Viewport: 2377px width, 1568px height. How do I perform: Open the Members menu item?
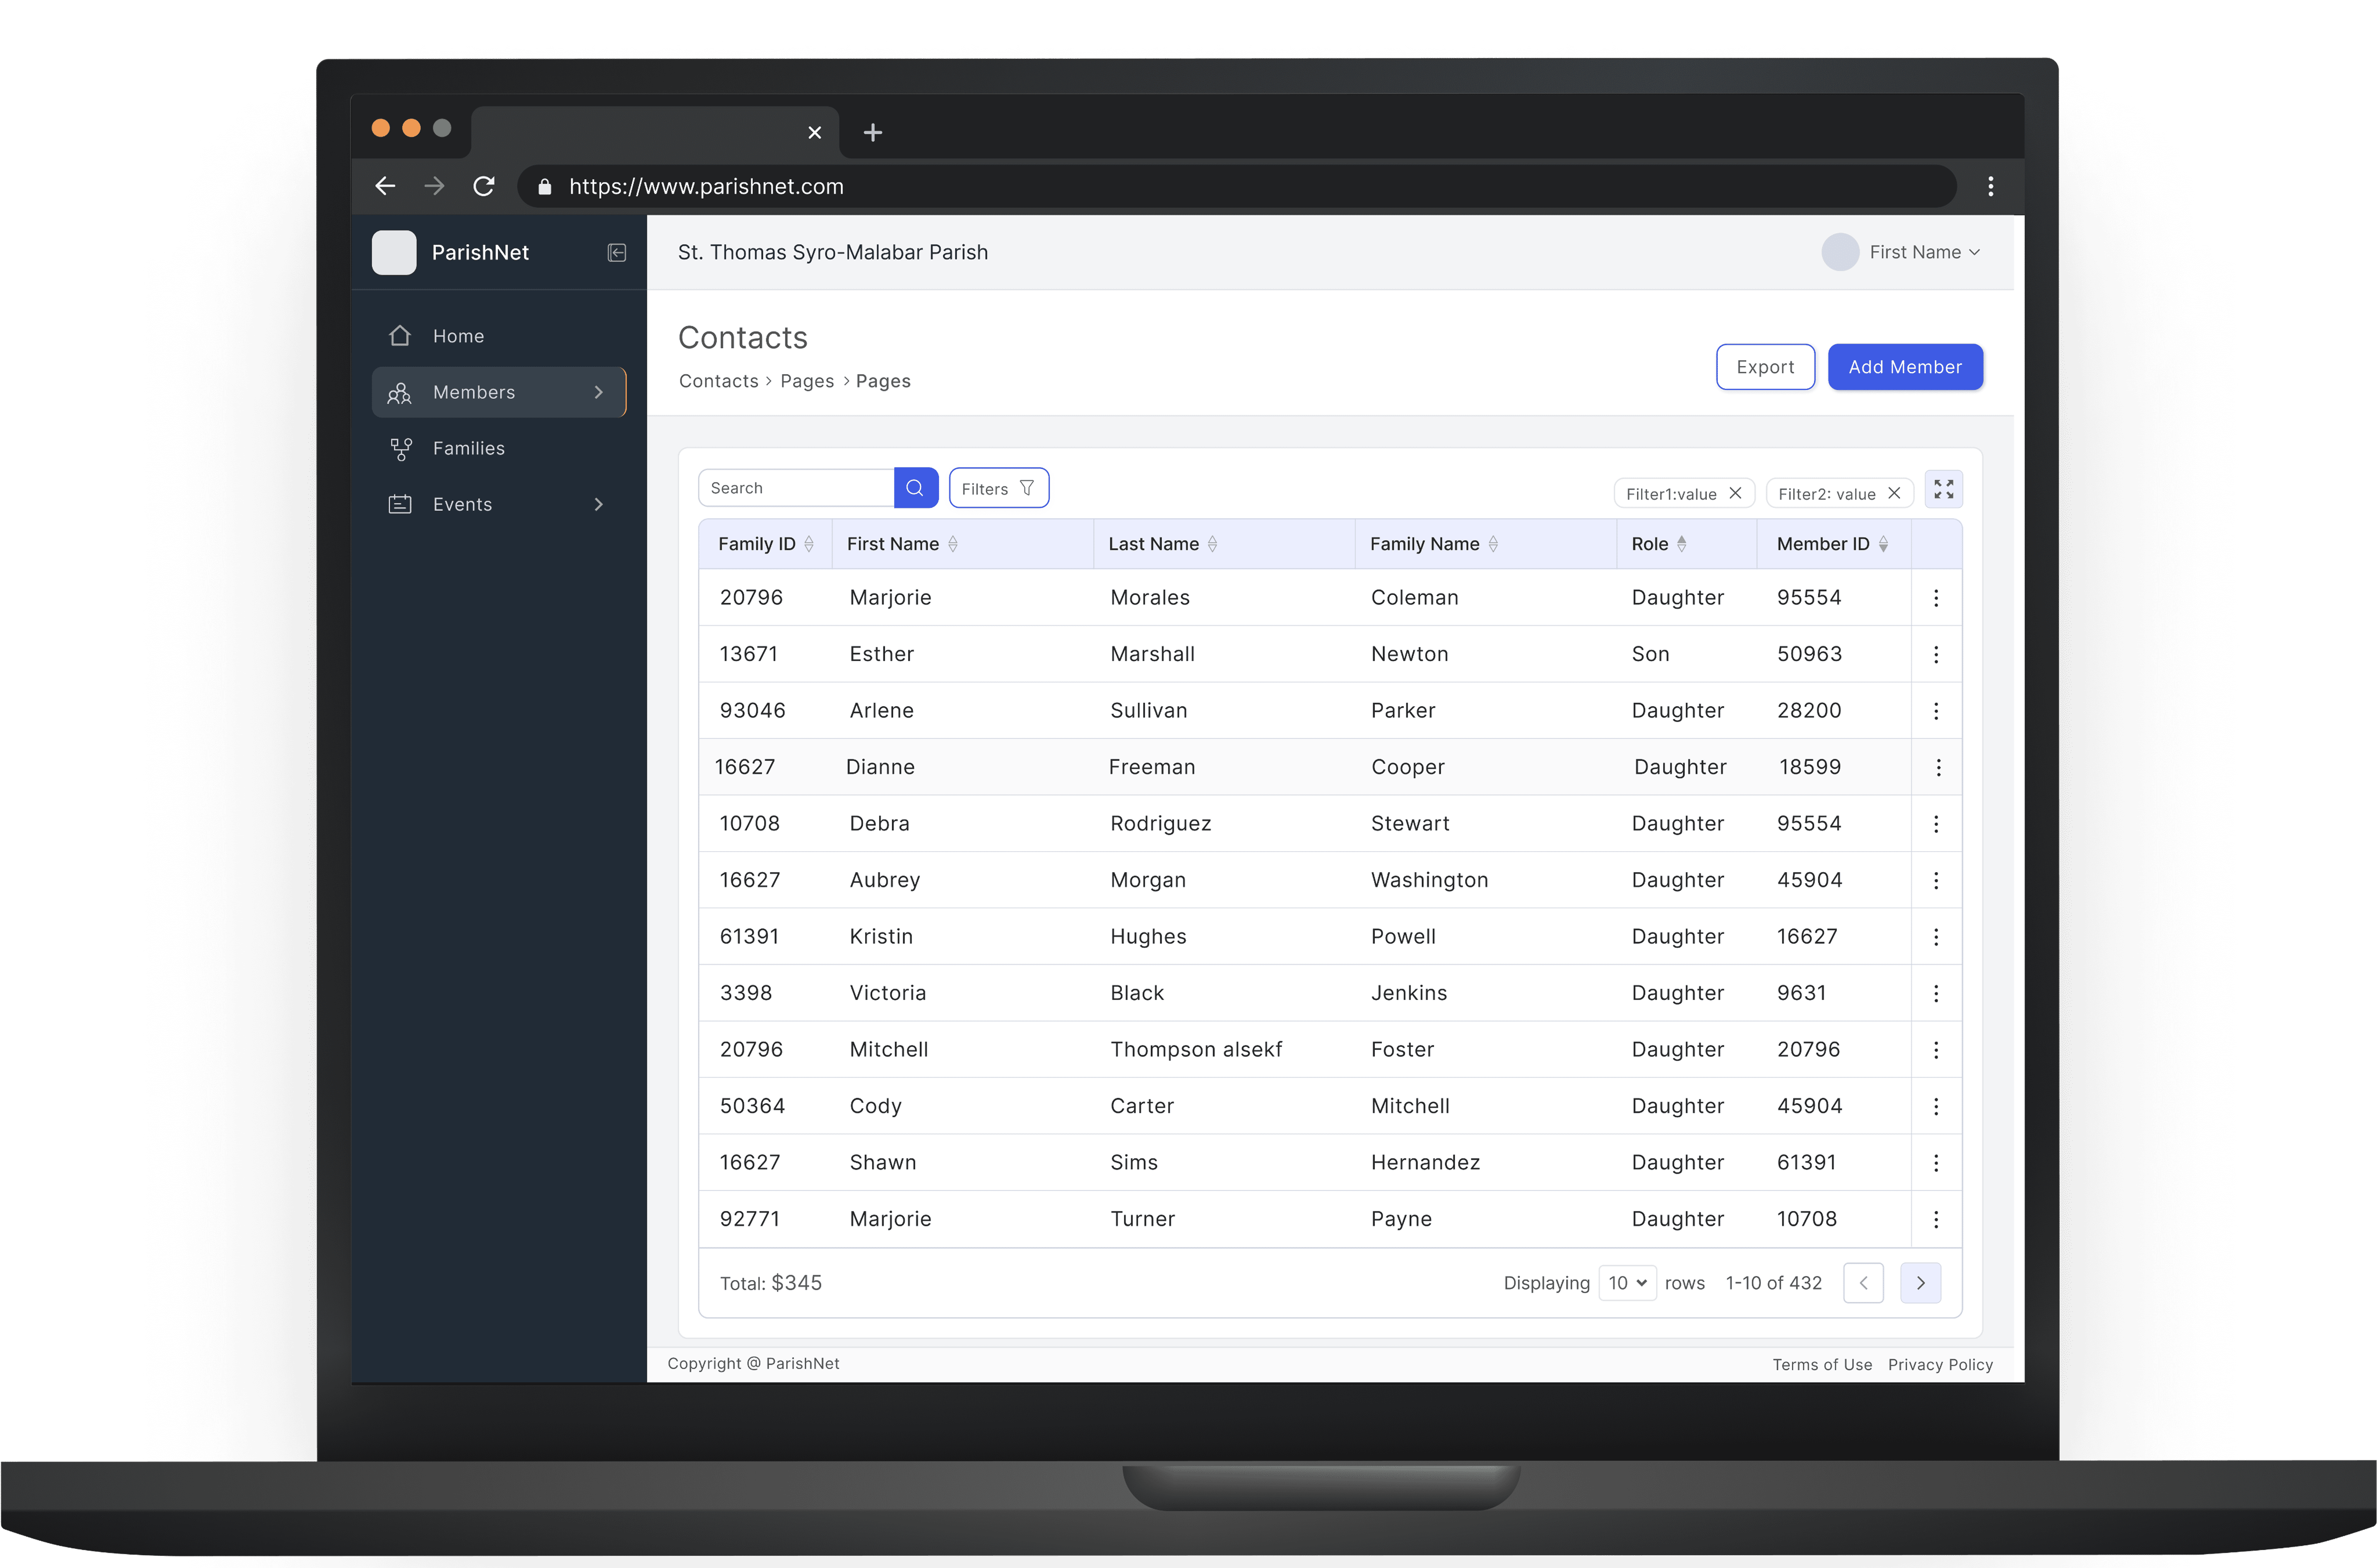pyautogui.click(x=499, y=392)
